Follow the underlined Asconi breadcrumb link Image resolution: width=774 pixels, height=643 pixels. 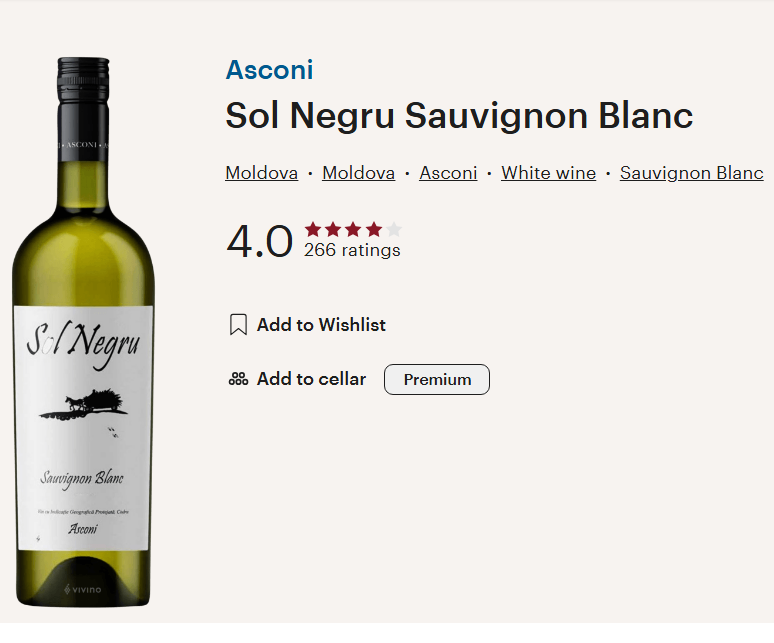click(448, 173)
